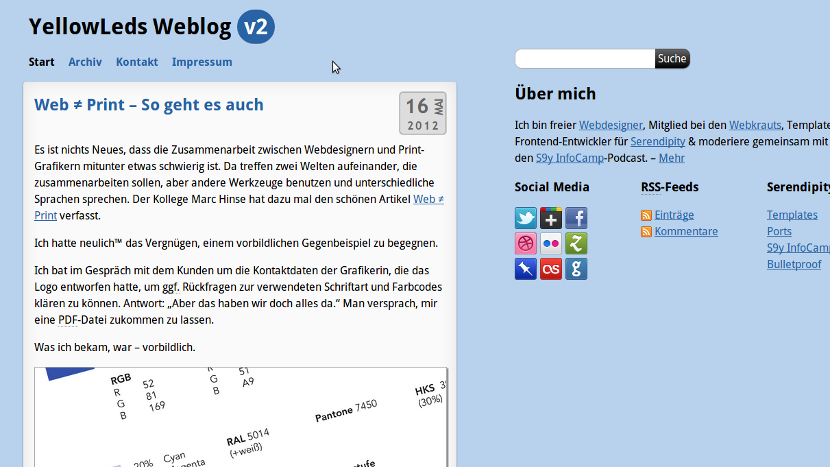
Task: Click the color codes image in the article
Action: click(x=240, y=417)
